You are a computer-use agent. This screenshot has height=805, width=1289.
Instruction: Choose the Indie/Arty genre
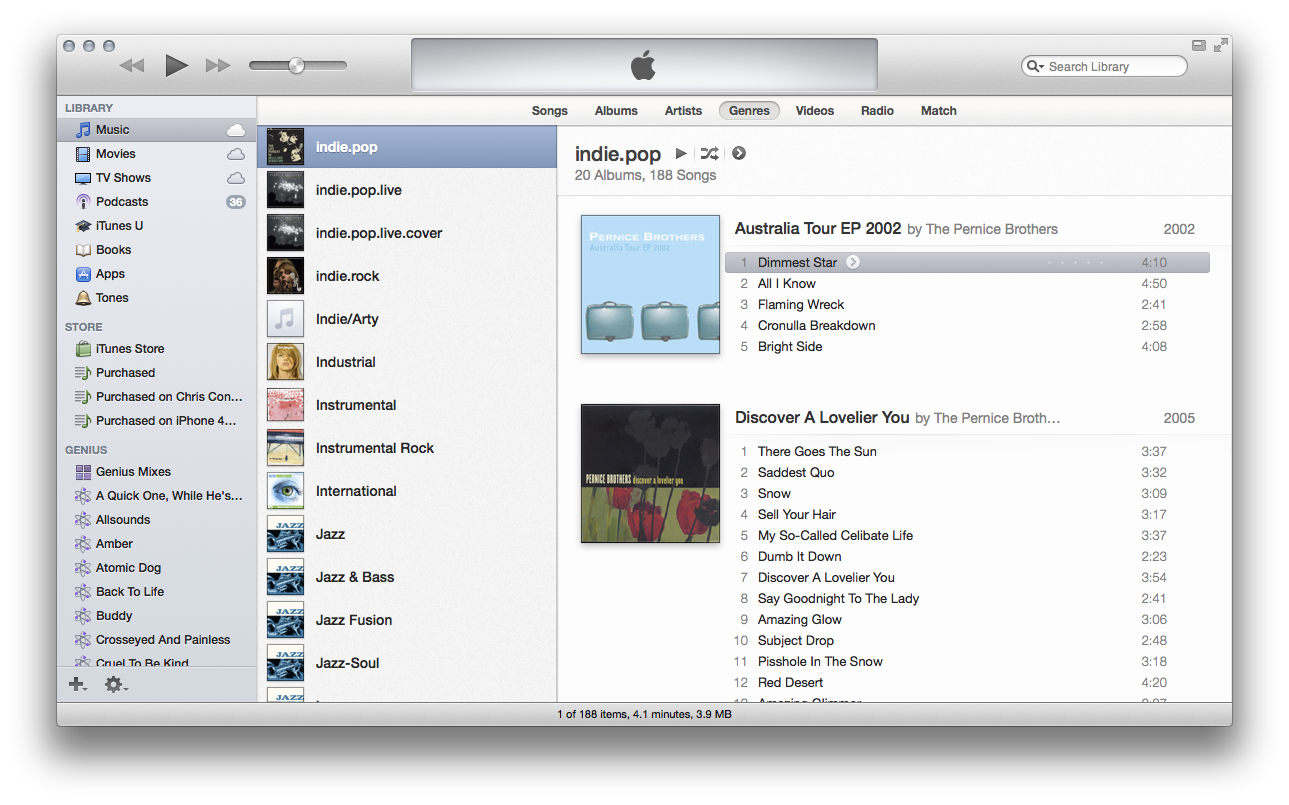coord(407,319)
